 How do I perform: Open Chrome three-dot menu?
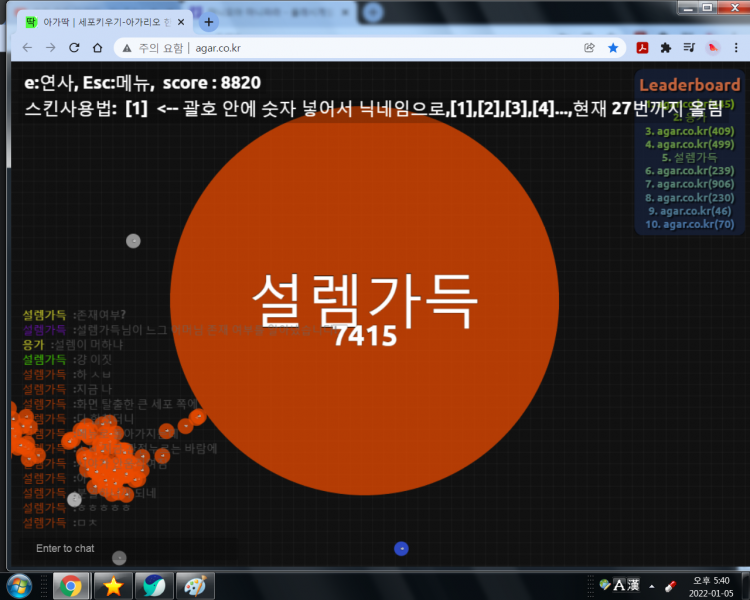[736, 48]
